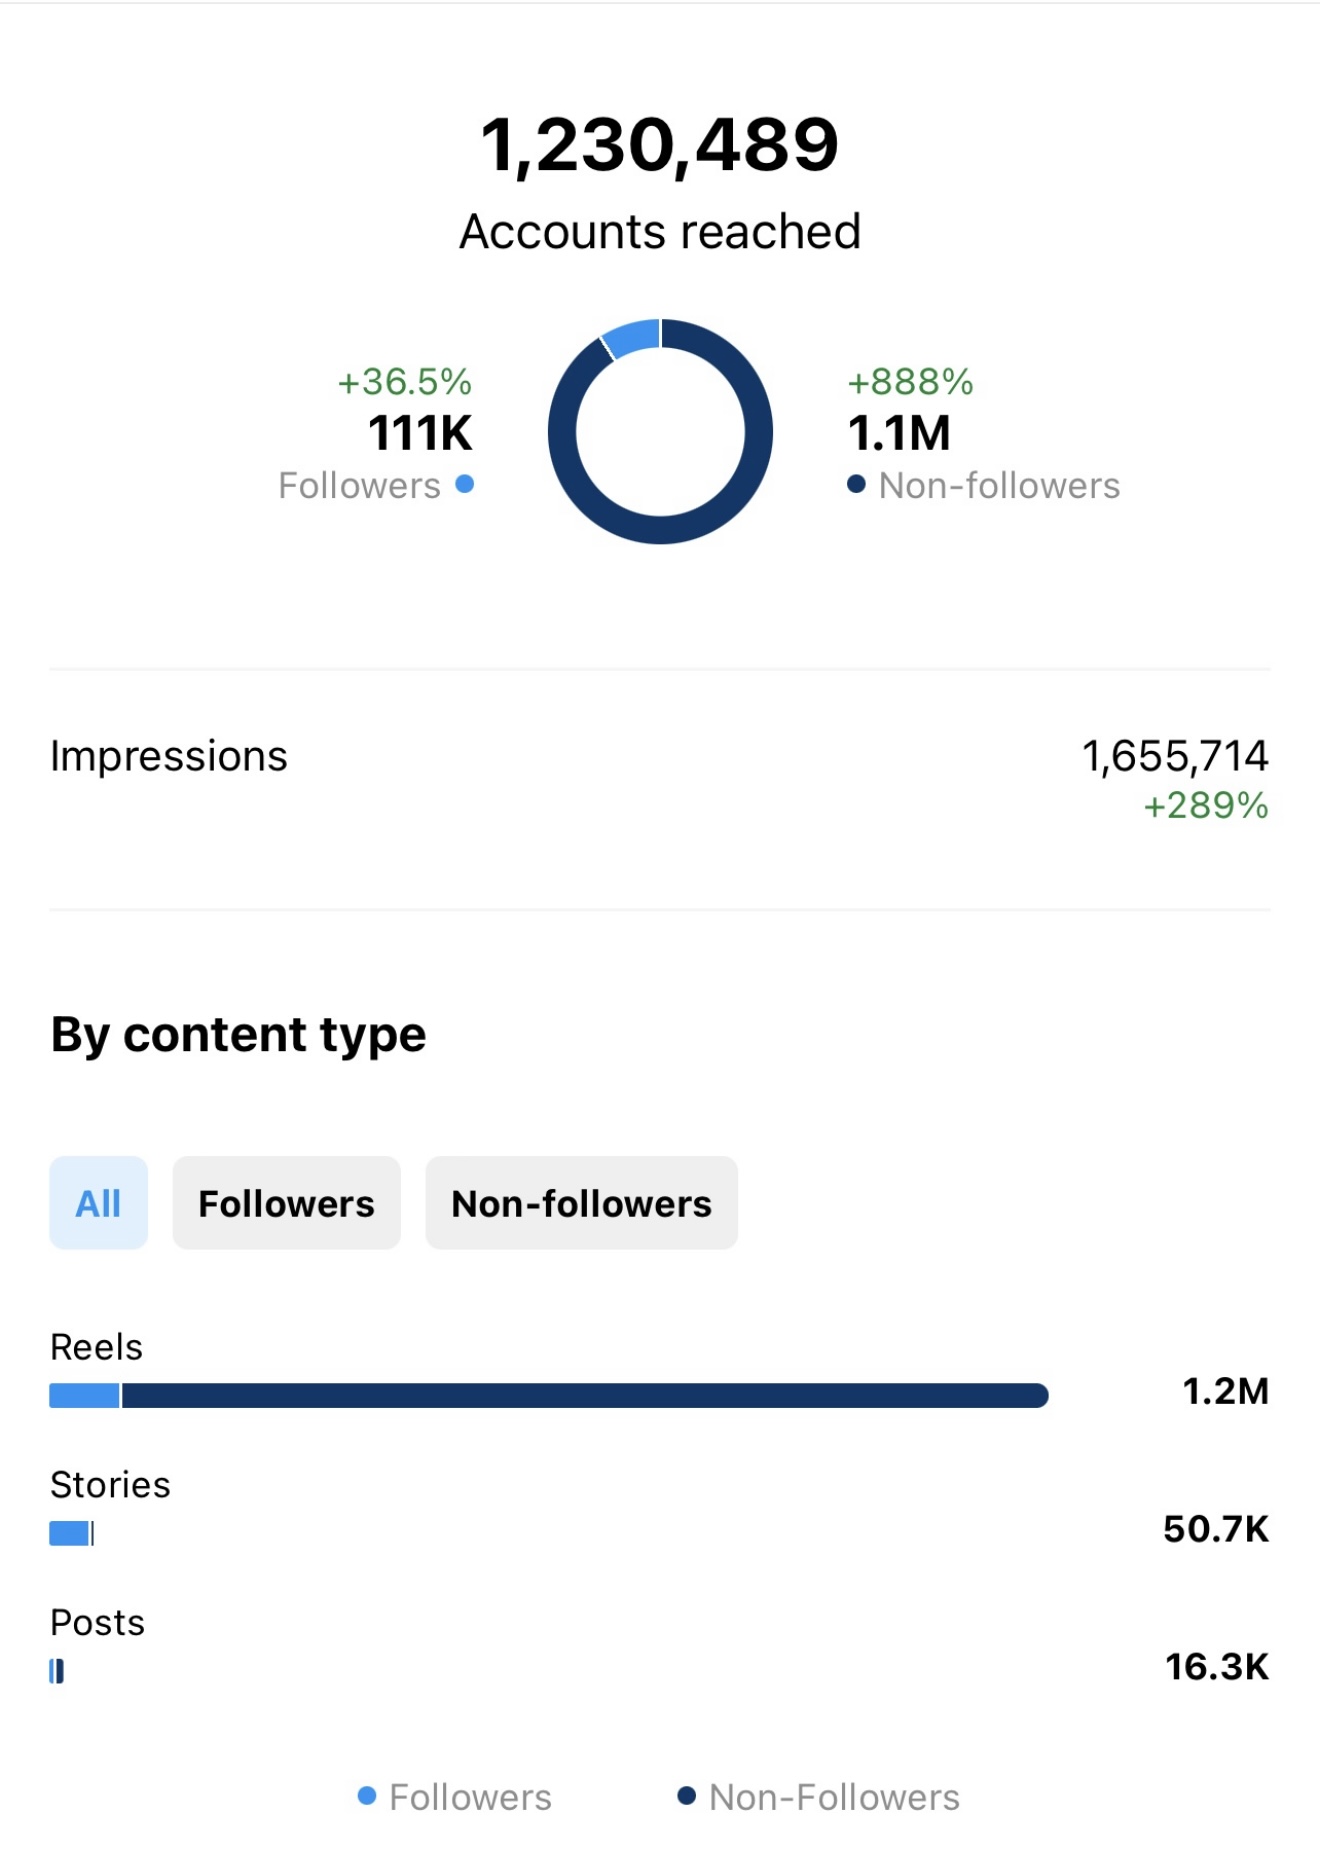1320x1871 pixels.
Task: Tap the Reels dark blue bar
Action: [585, 1395]
